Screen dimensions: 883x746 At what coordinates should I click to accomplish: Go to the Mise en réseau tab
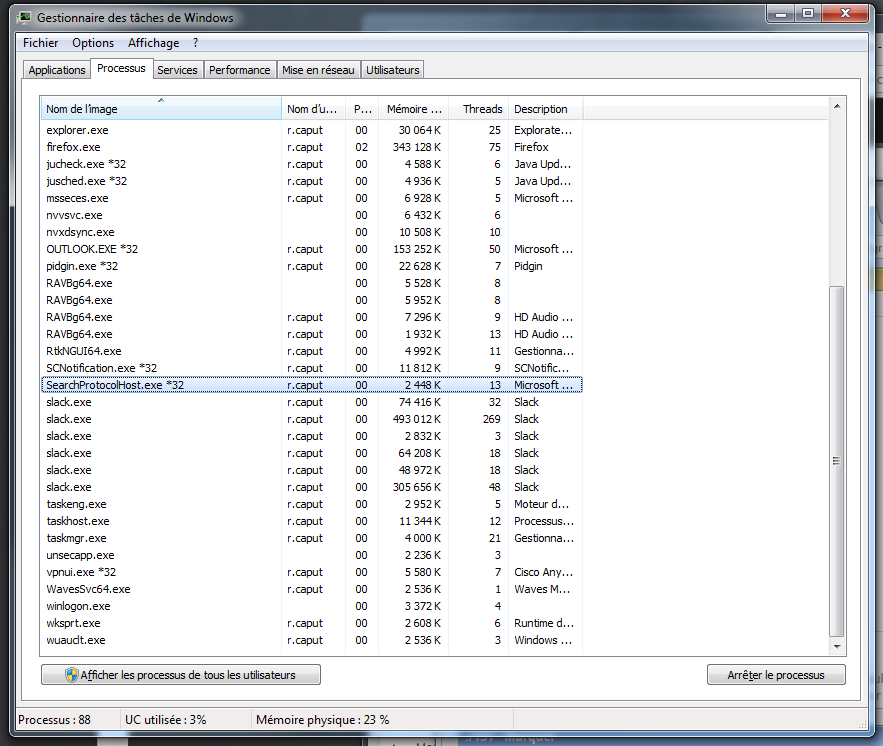tap(318, 70)
